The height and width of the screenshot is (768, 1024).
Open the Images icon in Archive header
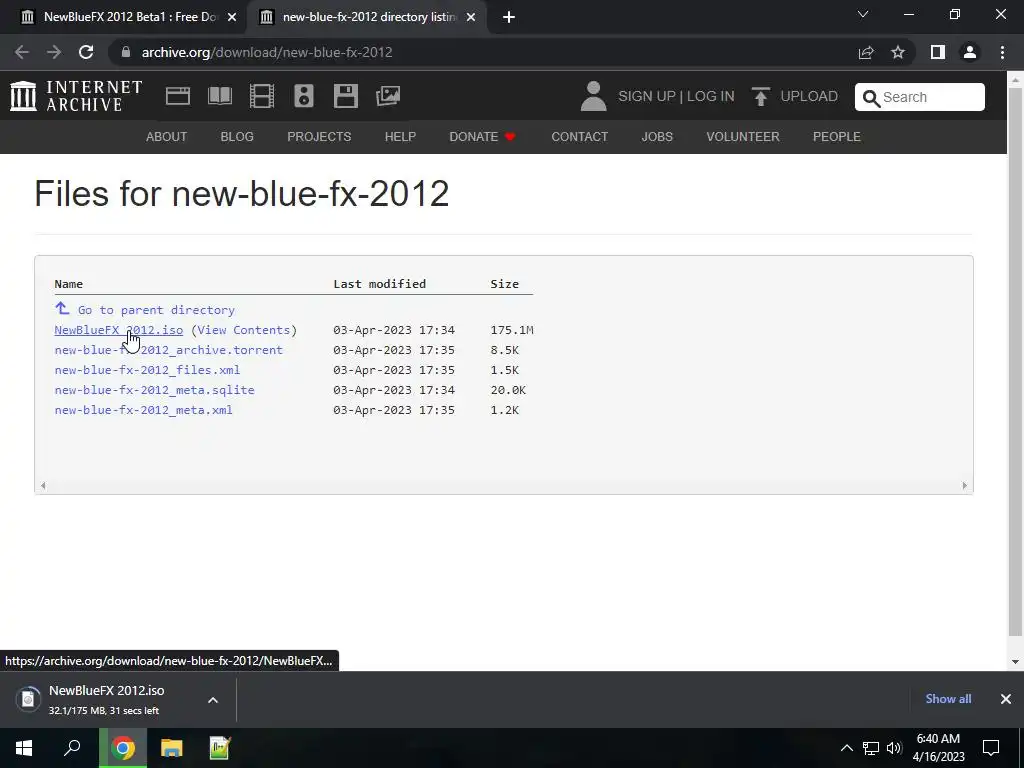[388, 96]
